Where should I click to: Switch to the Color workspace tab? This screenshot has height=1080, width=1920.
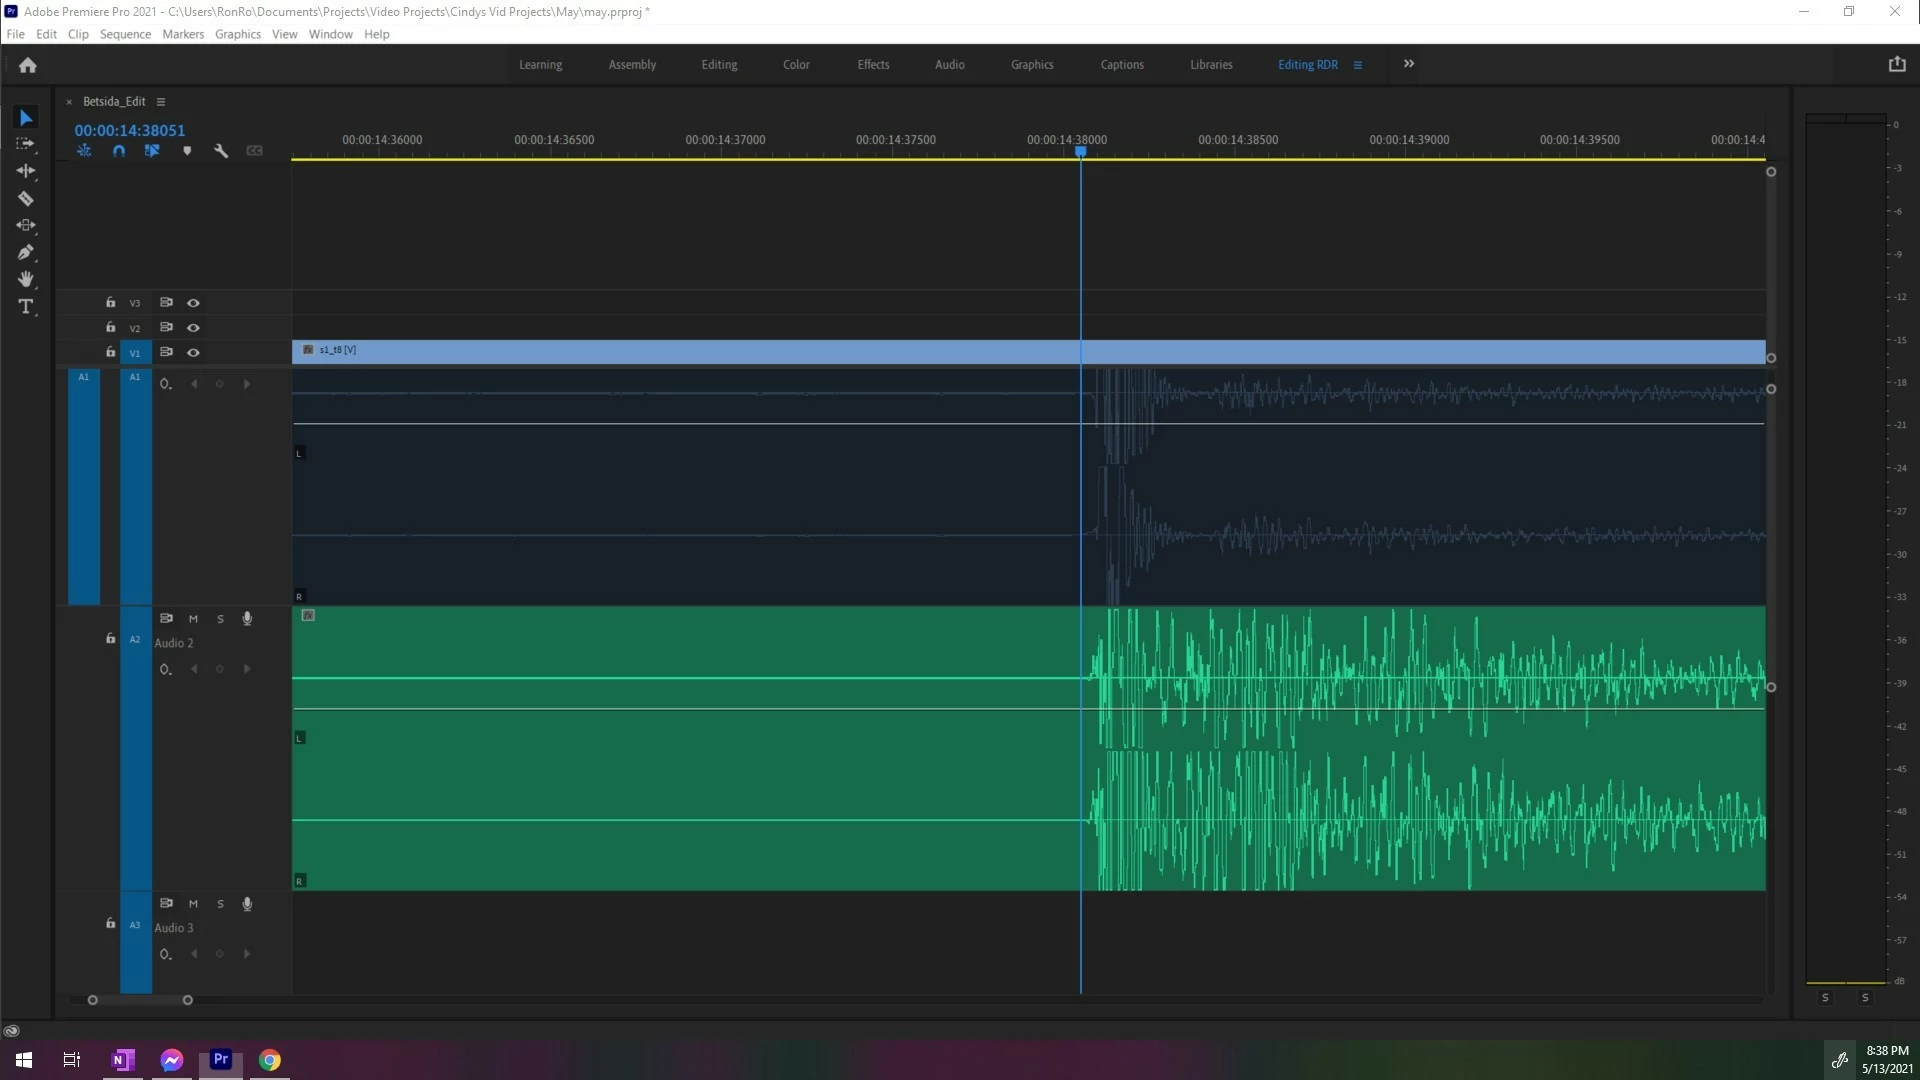(796, 65)
